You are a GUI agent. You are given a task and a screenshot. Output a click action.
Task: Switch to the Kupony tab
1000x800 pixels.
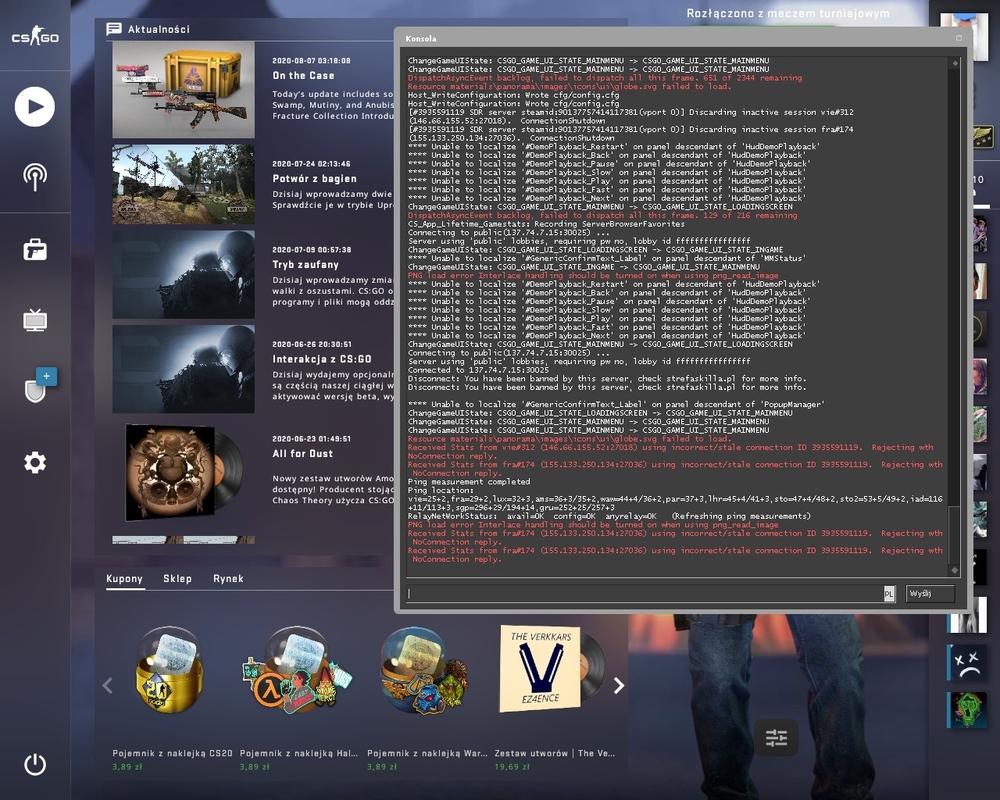(124, 579)
